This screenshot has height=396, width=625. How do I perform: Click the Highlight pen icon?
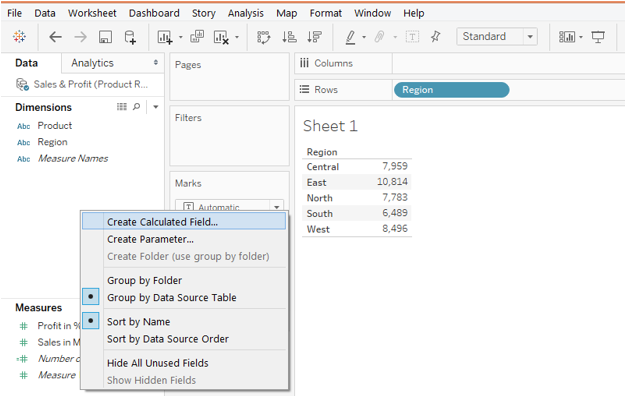tap(350, 37)
